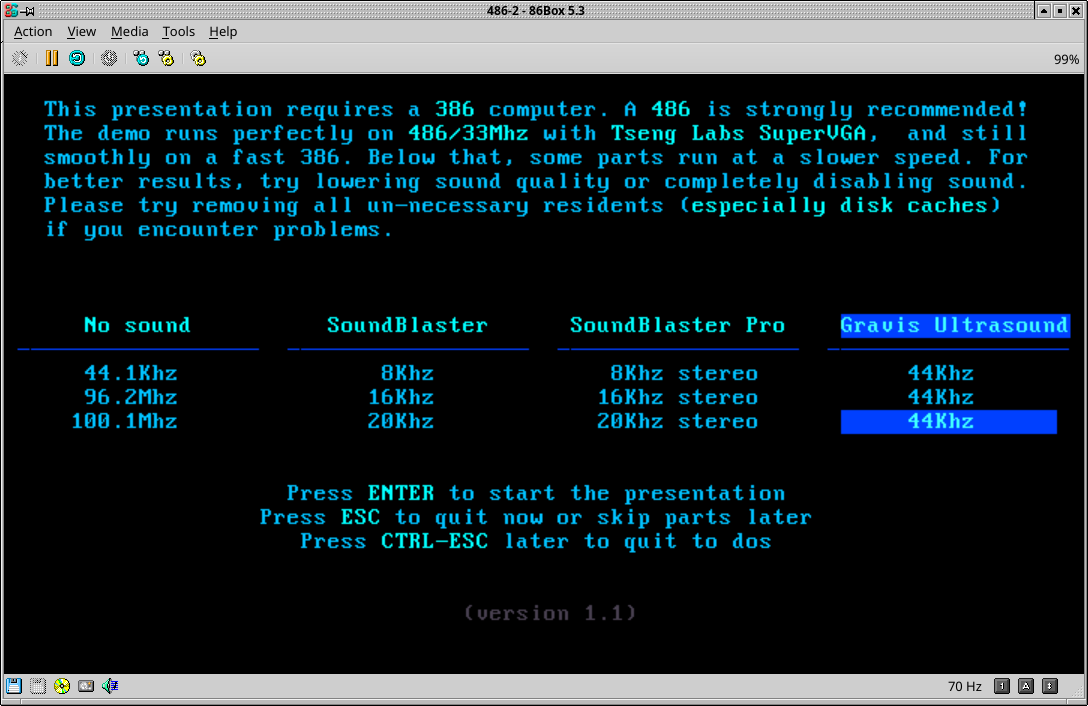The image size is (1088, 706).
Task: Click the 'SoundBlaster' column header
Action: click(x=407, y=325)
